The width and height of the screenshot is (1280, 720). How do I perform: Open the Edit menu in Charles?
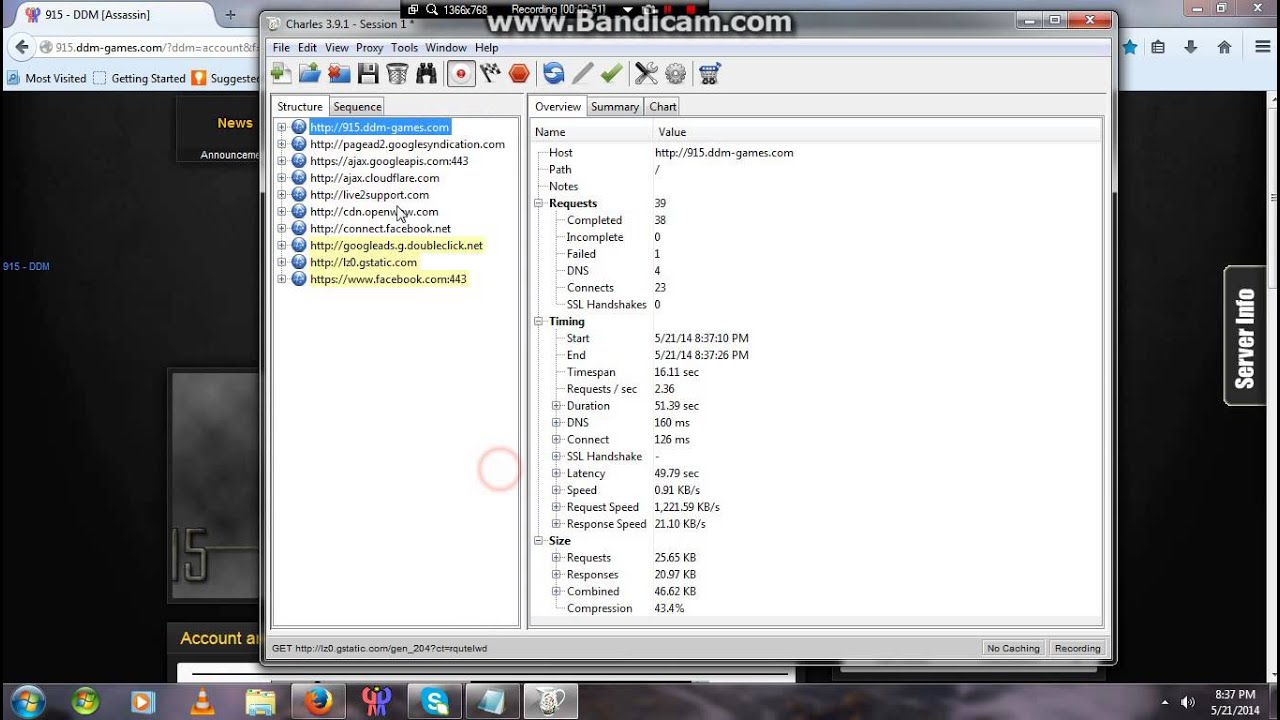tap(307, 47)
